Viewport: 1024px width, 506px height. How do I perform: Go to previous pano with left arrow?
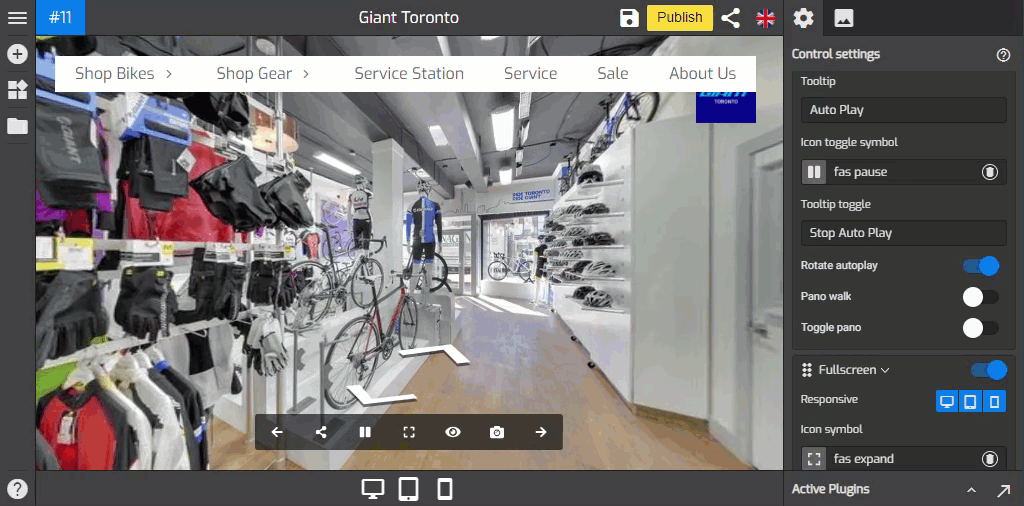[x=277, y=432]
